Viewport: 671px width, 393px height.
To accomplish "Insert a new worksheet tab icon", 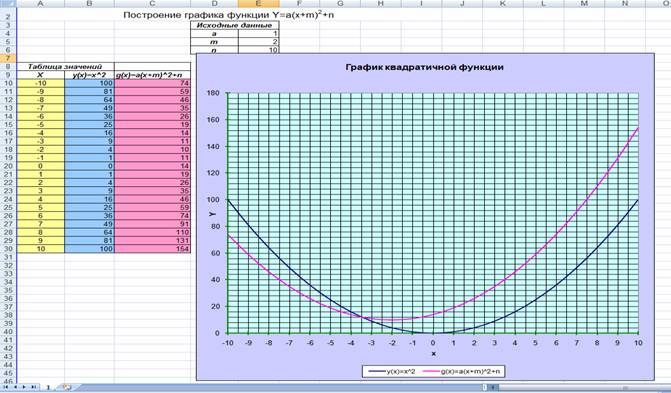I will pos(67,387).
